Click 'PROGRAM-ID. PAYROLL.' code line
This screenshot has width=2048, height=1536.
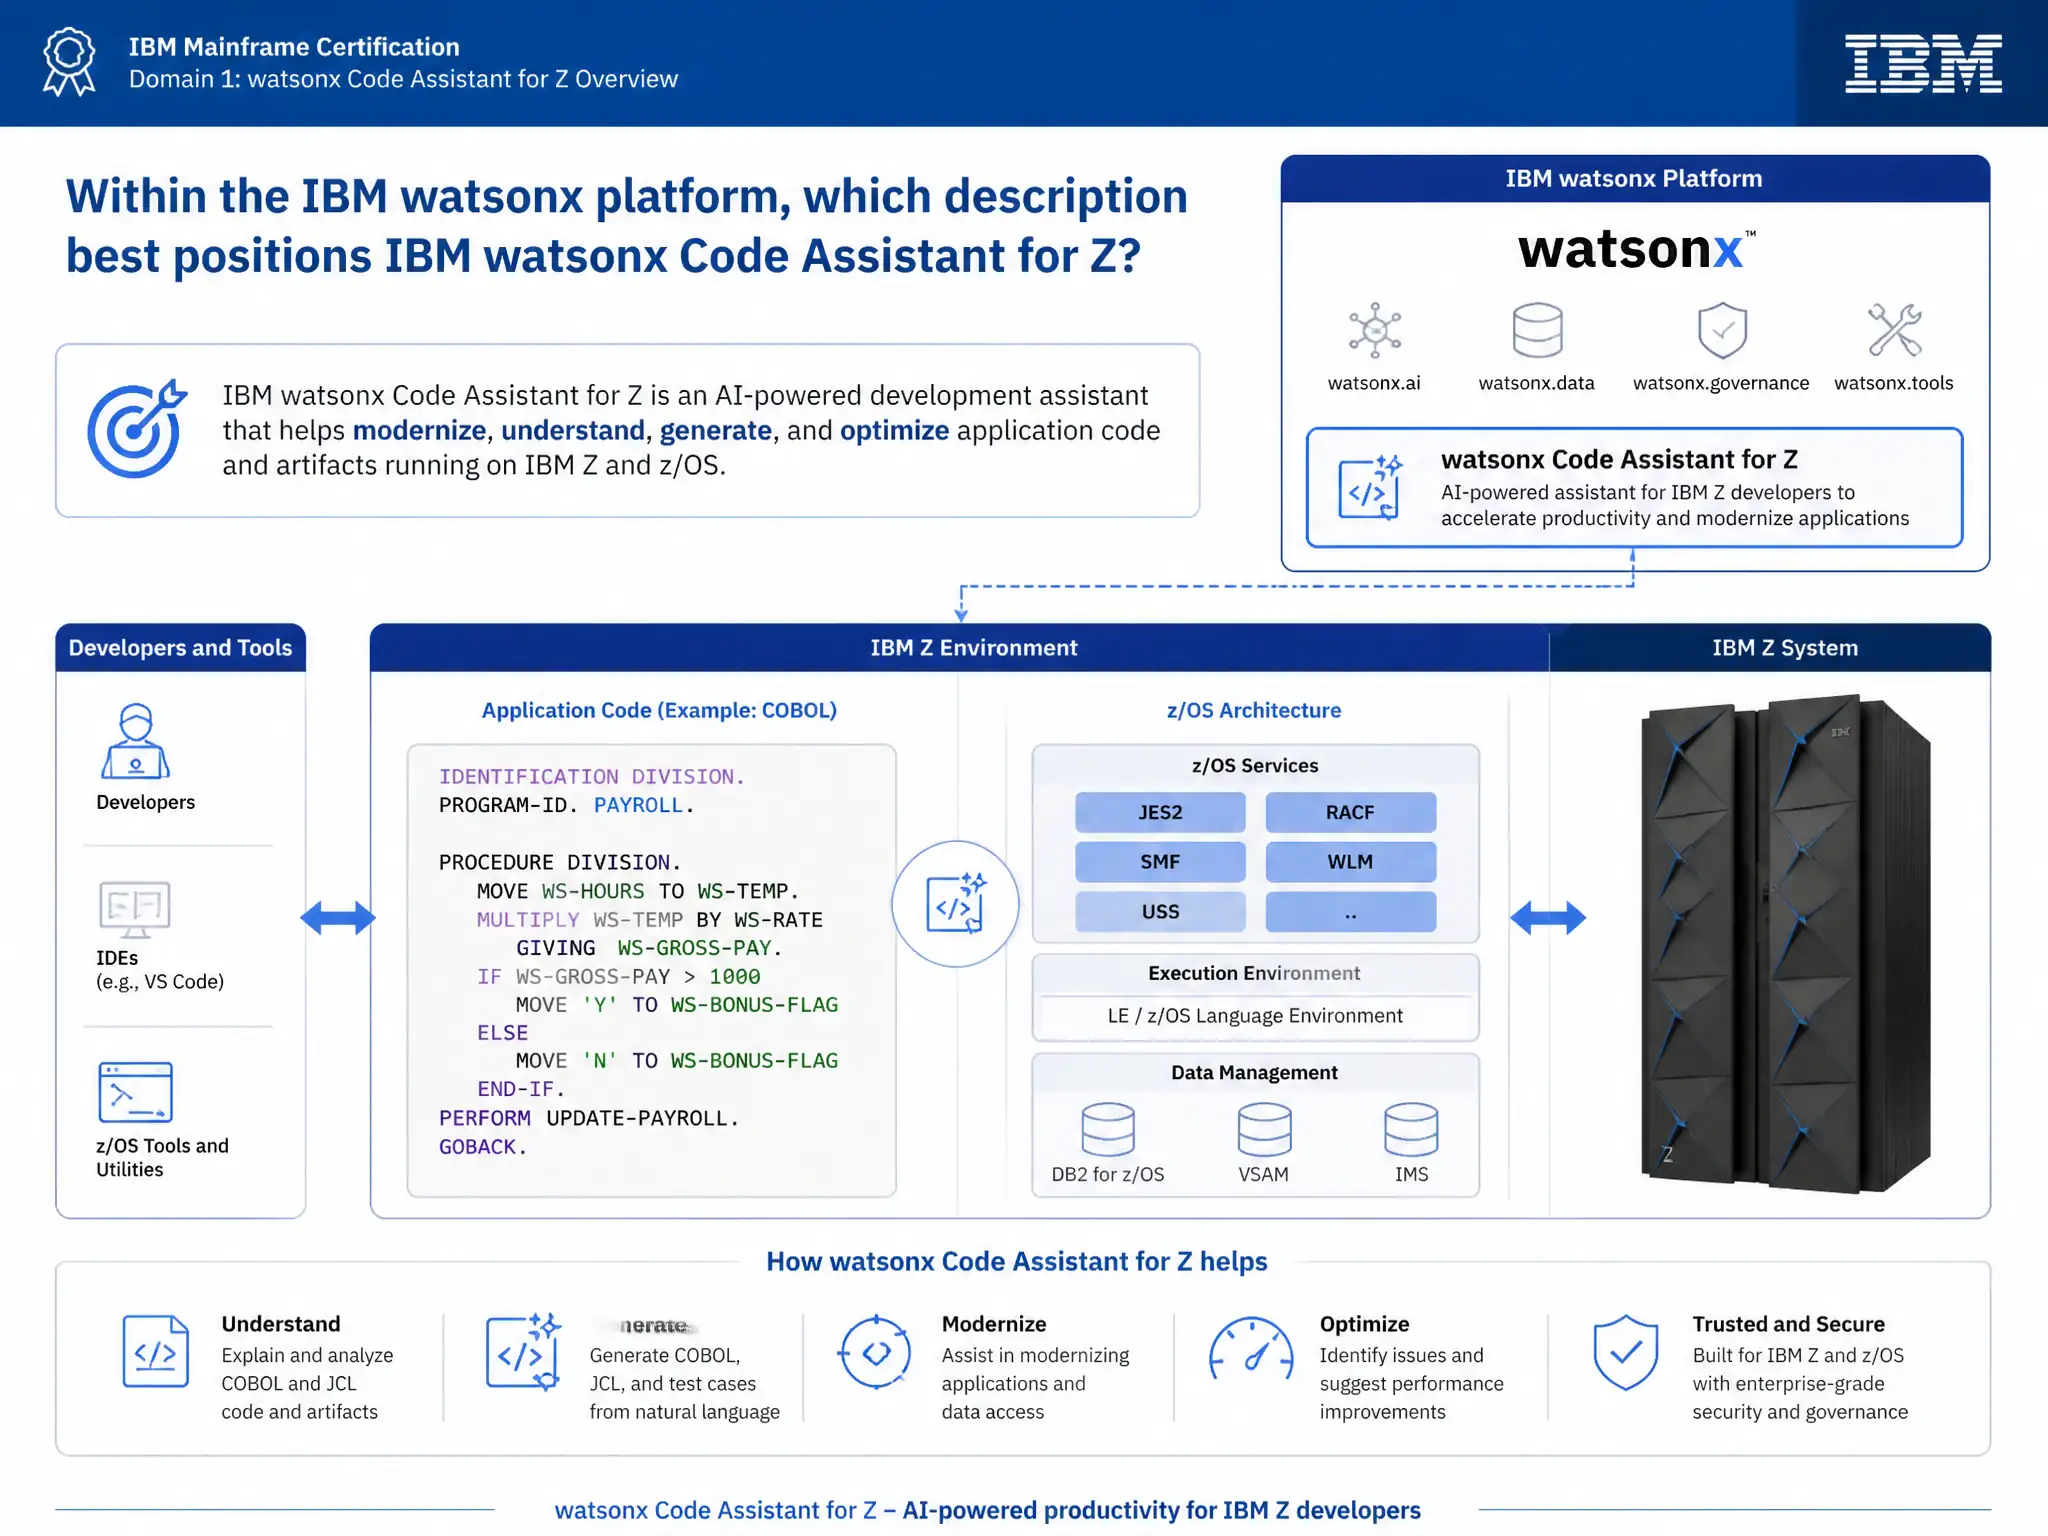[566, 806]
